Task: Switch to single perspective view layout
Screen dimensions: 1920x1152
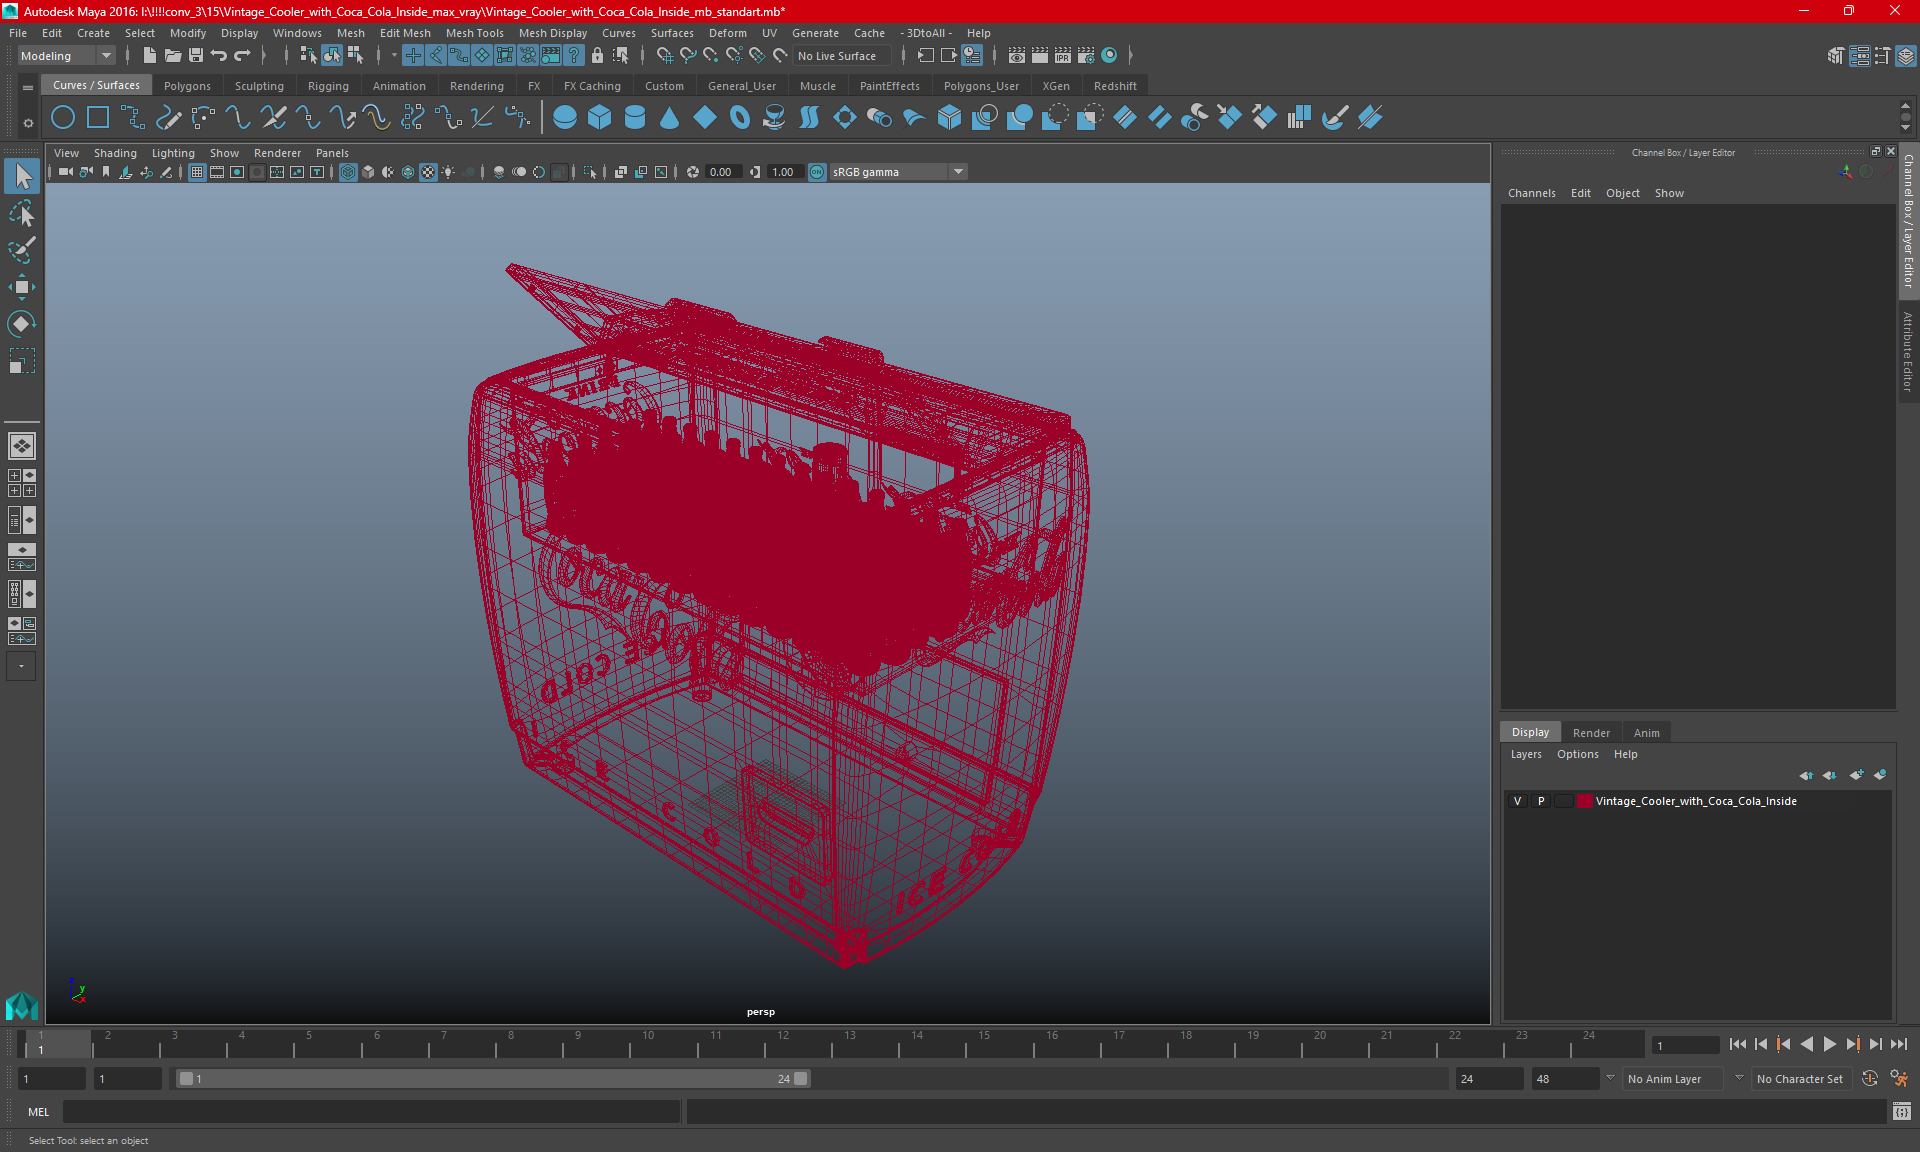Action: pyautogui.click(x=22, y=446)
